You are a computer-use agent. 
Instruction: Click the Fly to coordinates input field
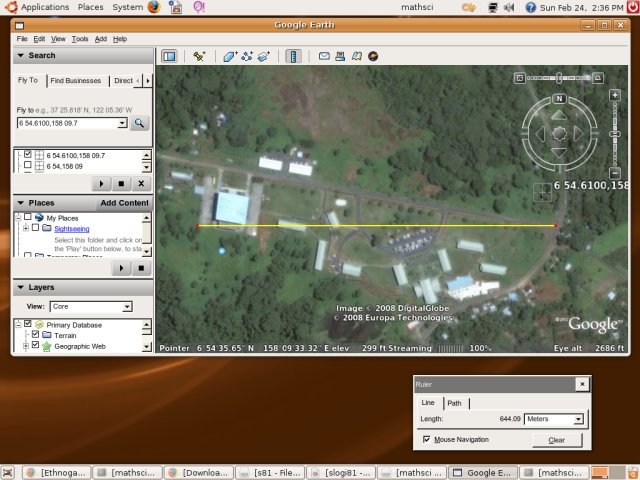tap(68, 123)
